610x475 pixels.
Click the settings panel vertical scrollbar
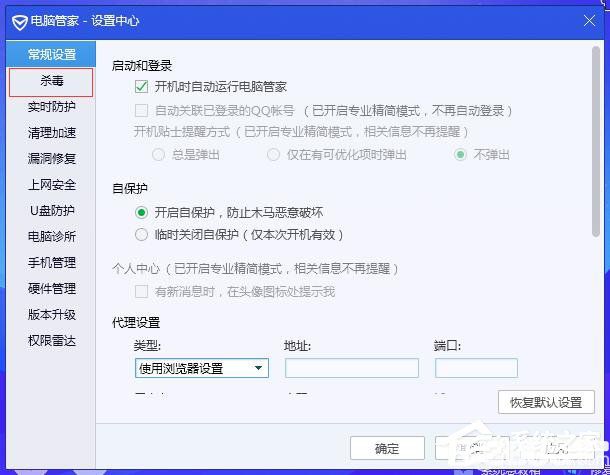click(596, 142)
